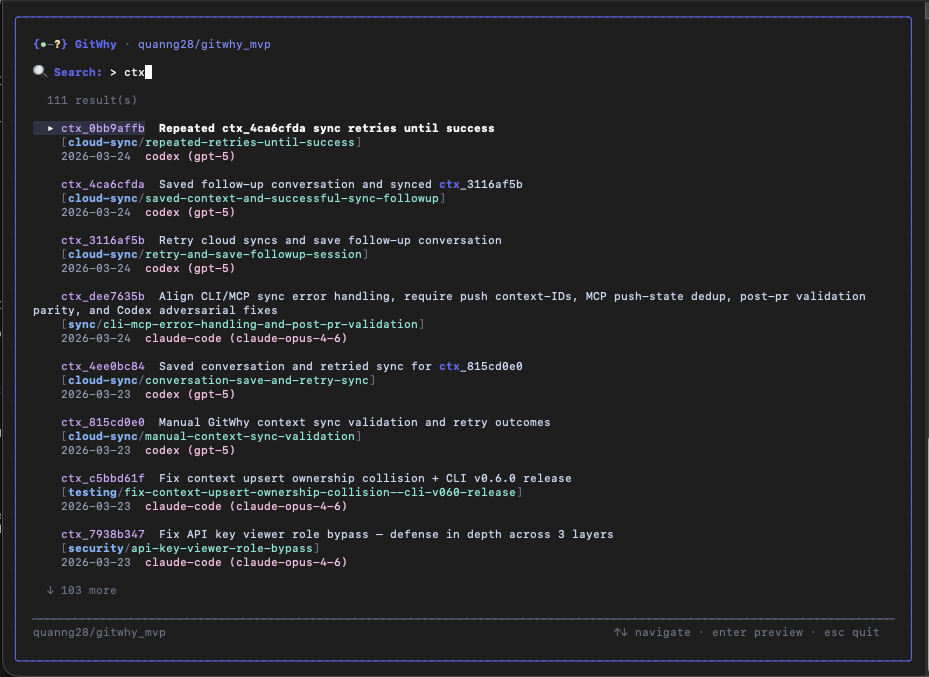Click path security/api-key-viewer-role-bypass
Image resolution: width=929 pixels, height=677 pixels.
(190, 548)
